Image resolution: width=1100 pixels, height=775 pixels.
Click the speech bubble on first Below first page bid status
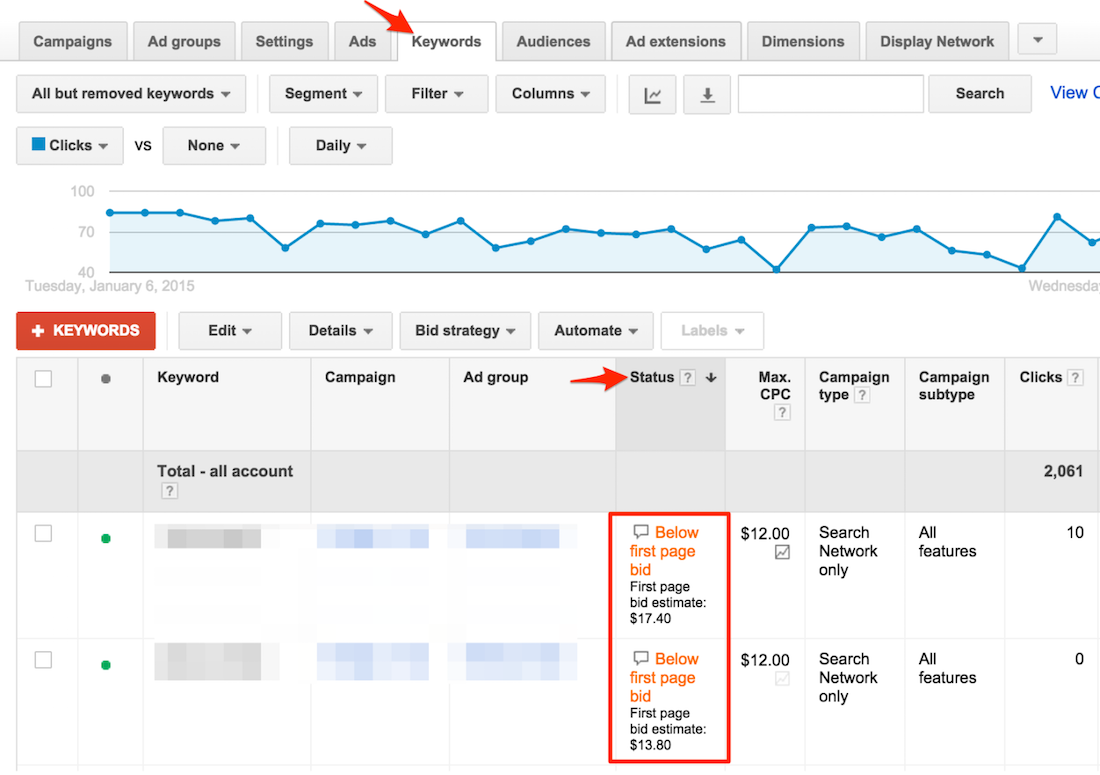[640, 533]
